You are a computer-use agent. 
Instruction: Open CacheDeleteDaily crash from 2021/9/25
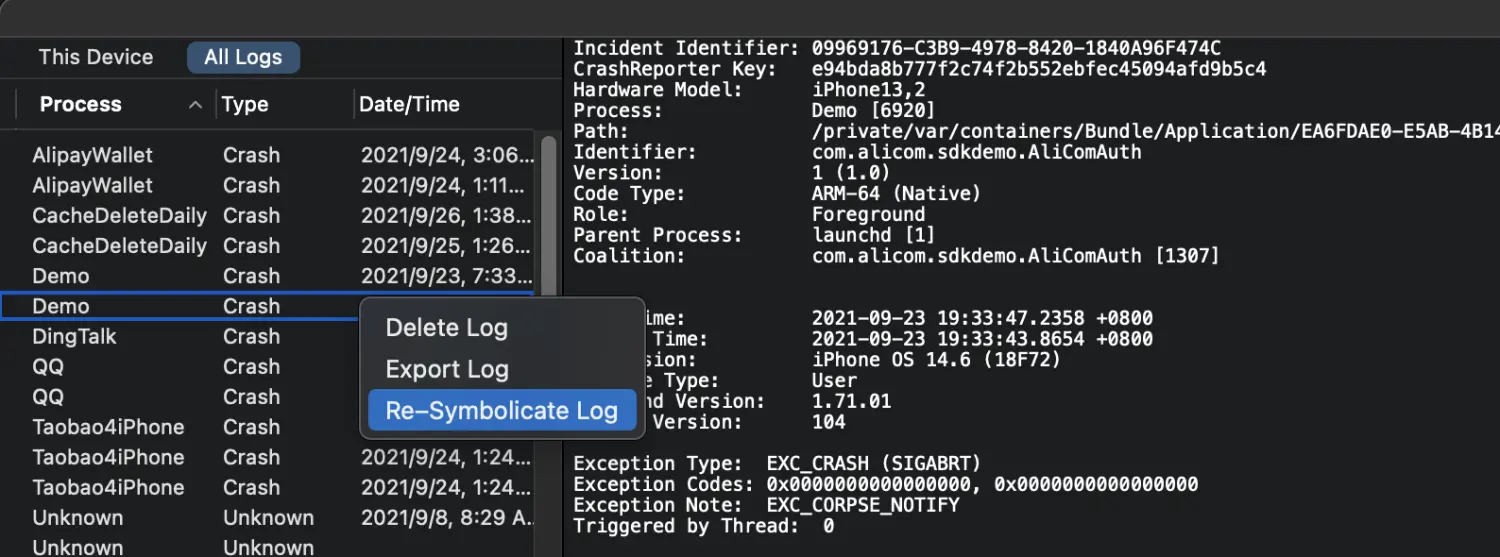click(119, 245)
